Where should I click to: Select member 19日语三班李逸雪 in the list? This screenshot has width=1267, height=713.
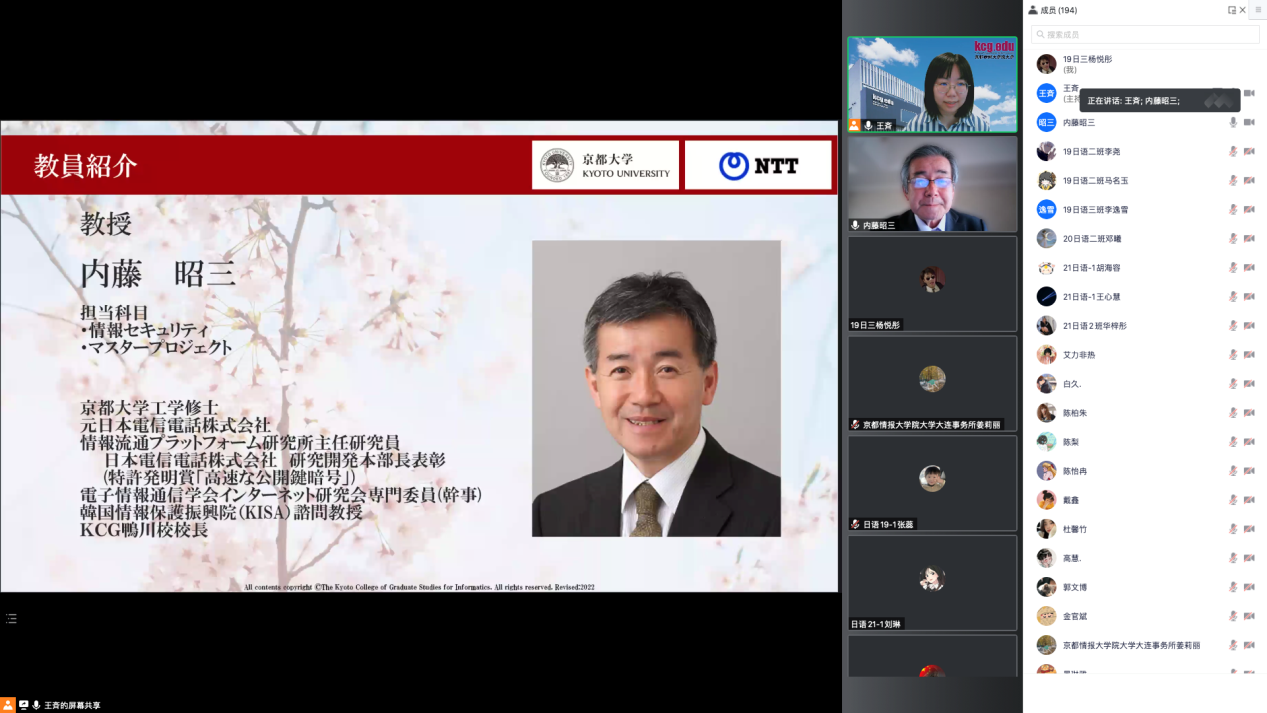tap(1095, 210)
